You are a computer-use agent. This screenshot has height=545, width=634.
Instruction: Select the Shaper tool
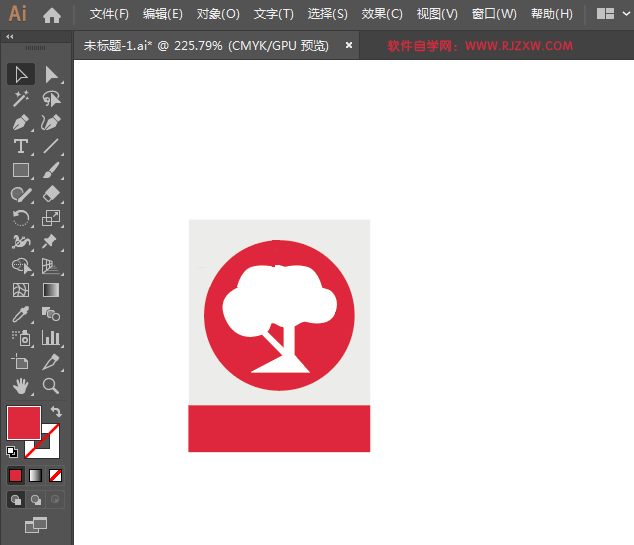click(21, 194)
